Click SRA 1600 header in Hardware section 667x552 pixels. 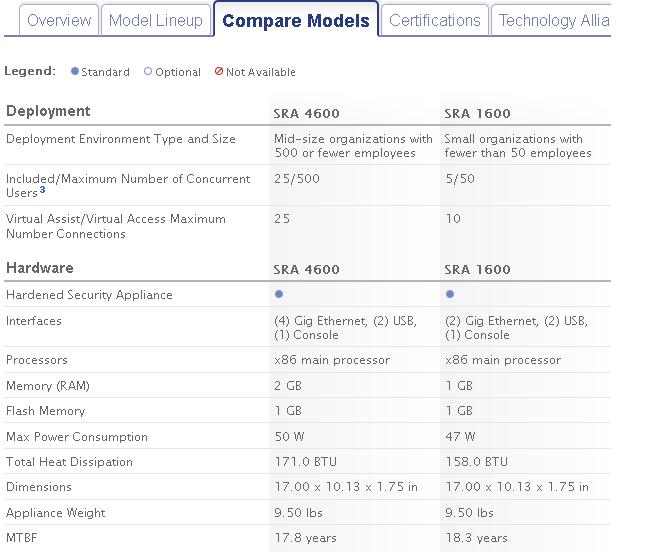coord(477,270)
